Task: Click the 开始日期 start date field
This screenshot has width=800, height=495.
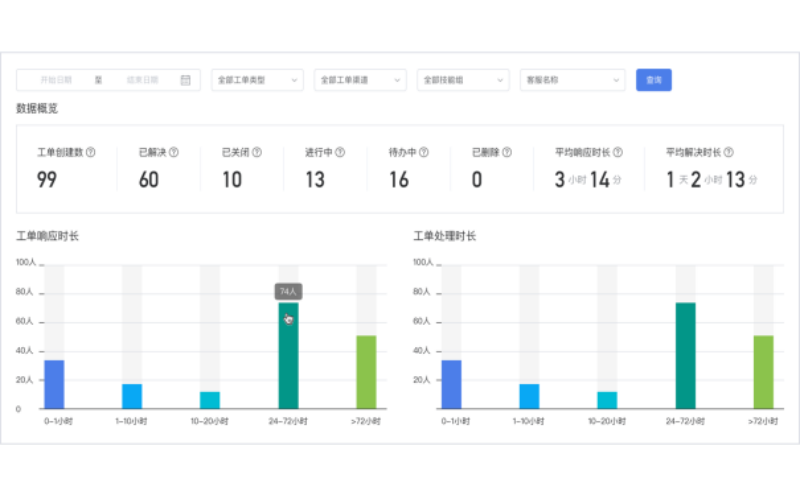Action: 57,80
